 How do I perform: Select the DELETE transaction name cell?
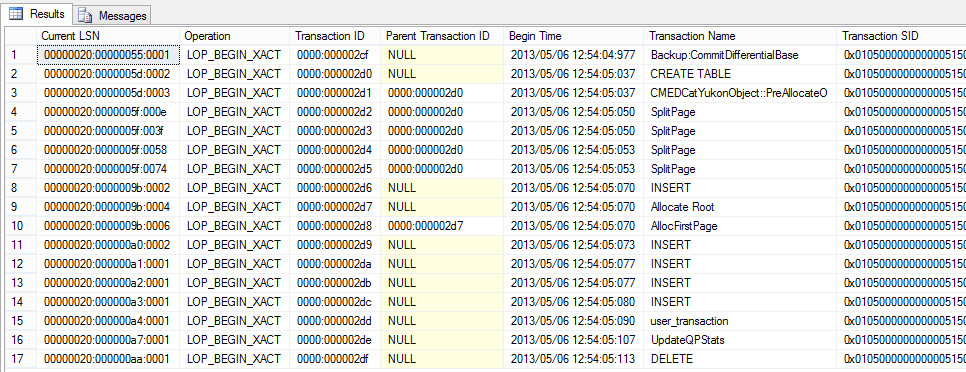tap(741, 359)
